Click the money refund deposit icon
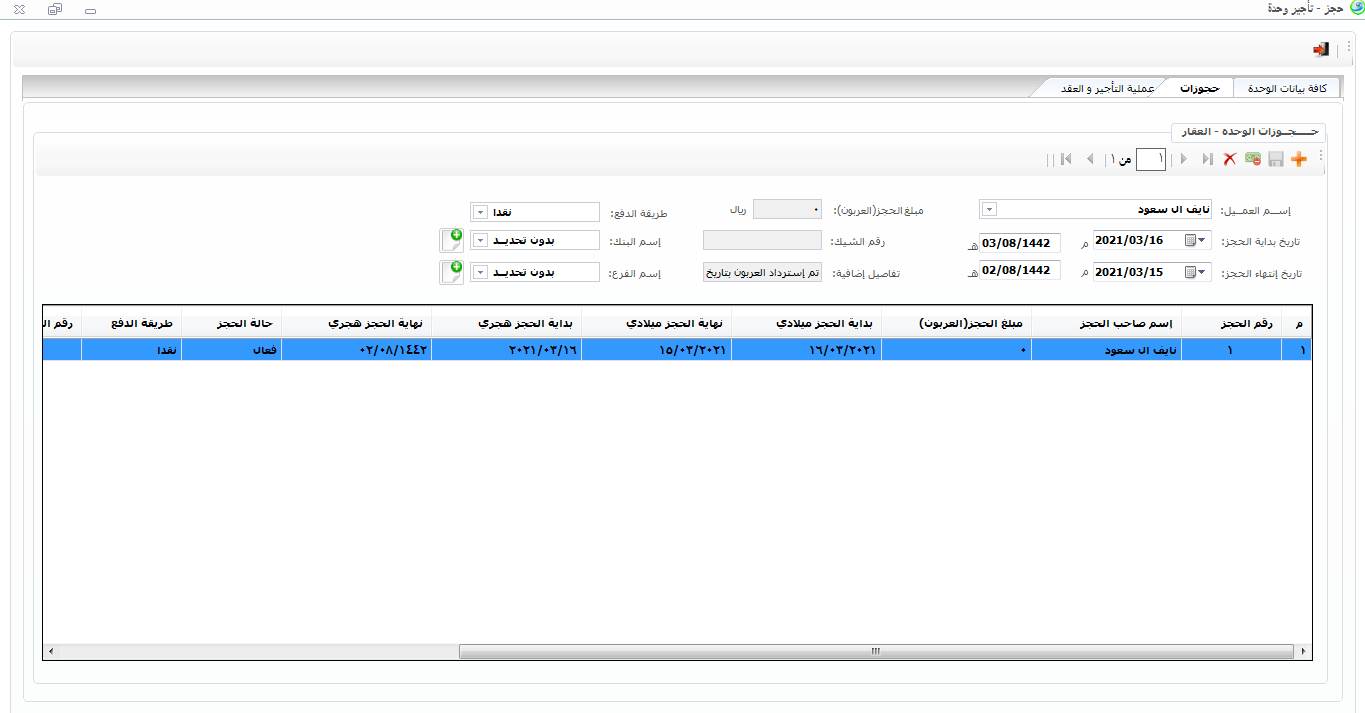 click(1253, 159)
